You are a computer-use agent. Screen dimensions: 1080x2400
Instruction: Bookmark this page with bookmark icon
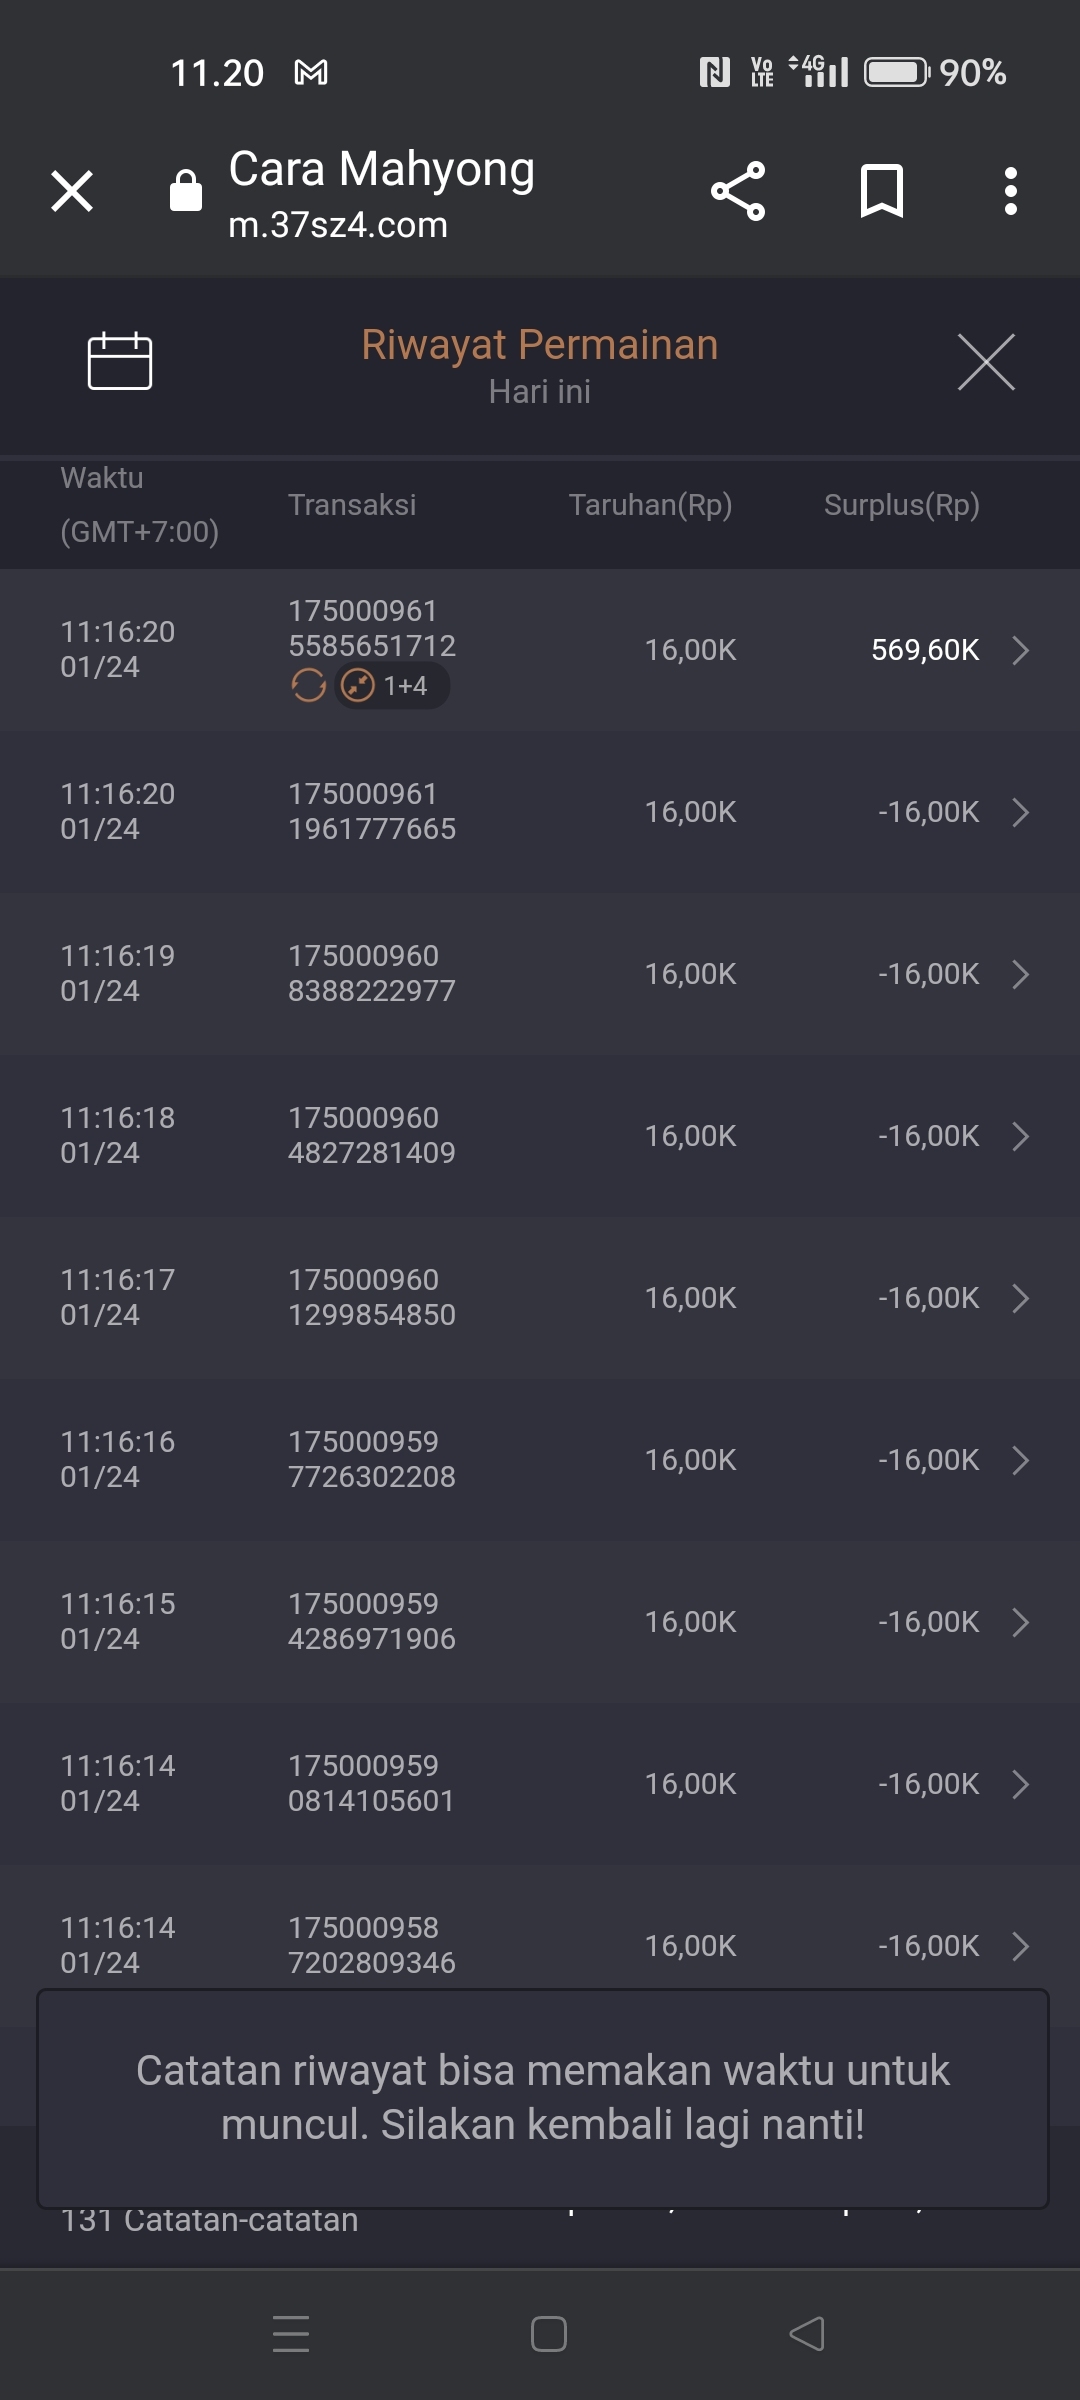pyautogui.click(x=882, y=191)
